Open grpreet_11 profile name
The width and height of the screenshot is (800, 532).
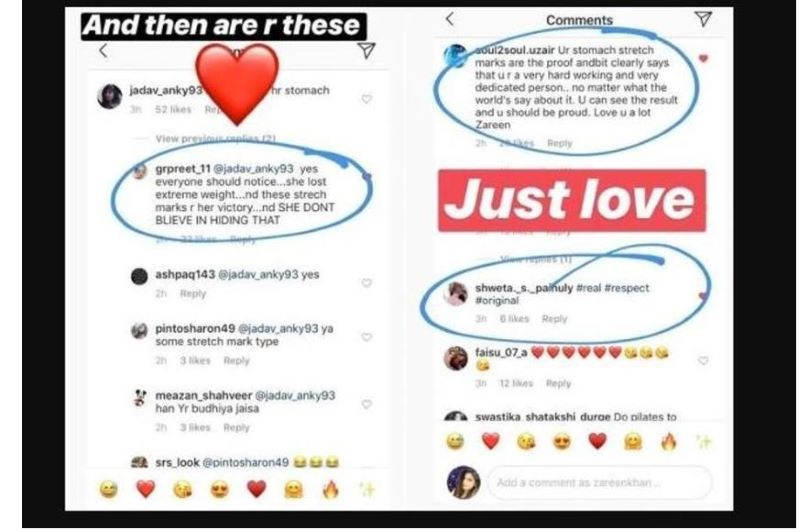tap(183, 169)
